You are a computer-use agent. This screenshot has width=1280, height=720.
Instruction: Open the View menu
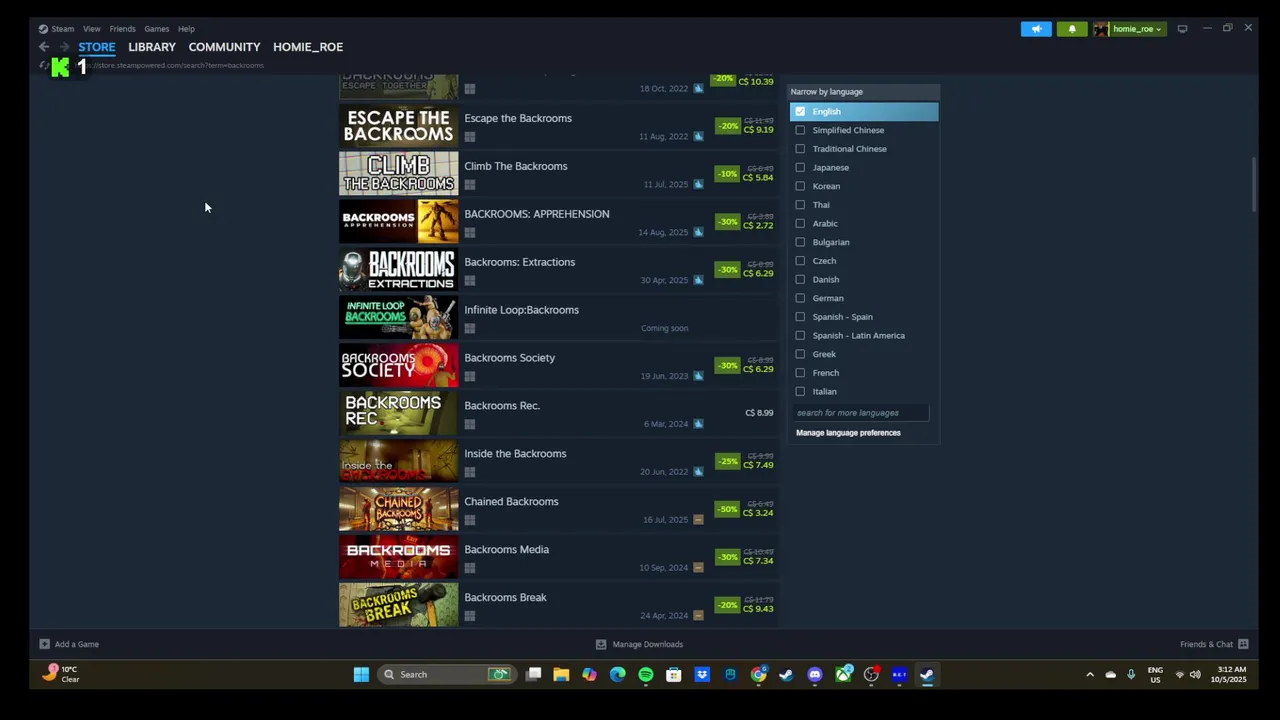91,29
